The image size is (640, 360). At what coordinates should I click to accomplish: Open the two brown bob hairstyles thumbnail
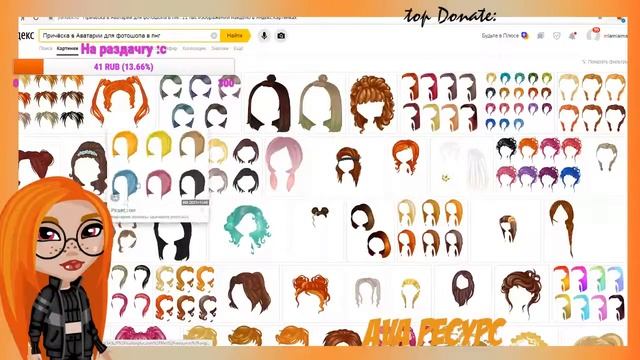click(371, 231)
